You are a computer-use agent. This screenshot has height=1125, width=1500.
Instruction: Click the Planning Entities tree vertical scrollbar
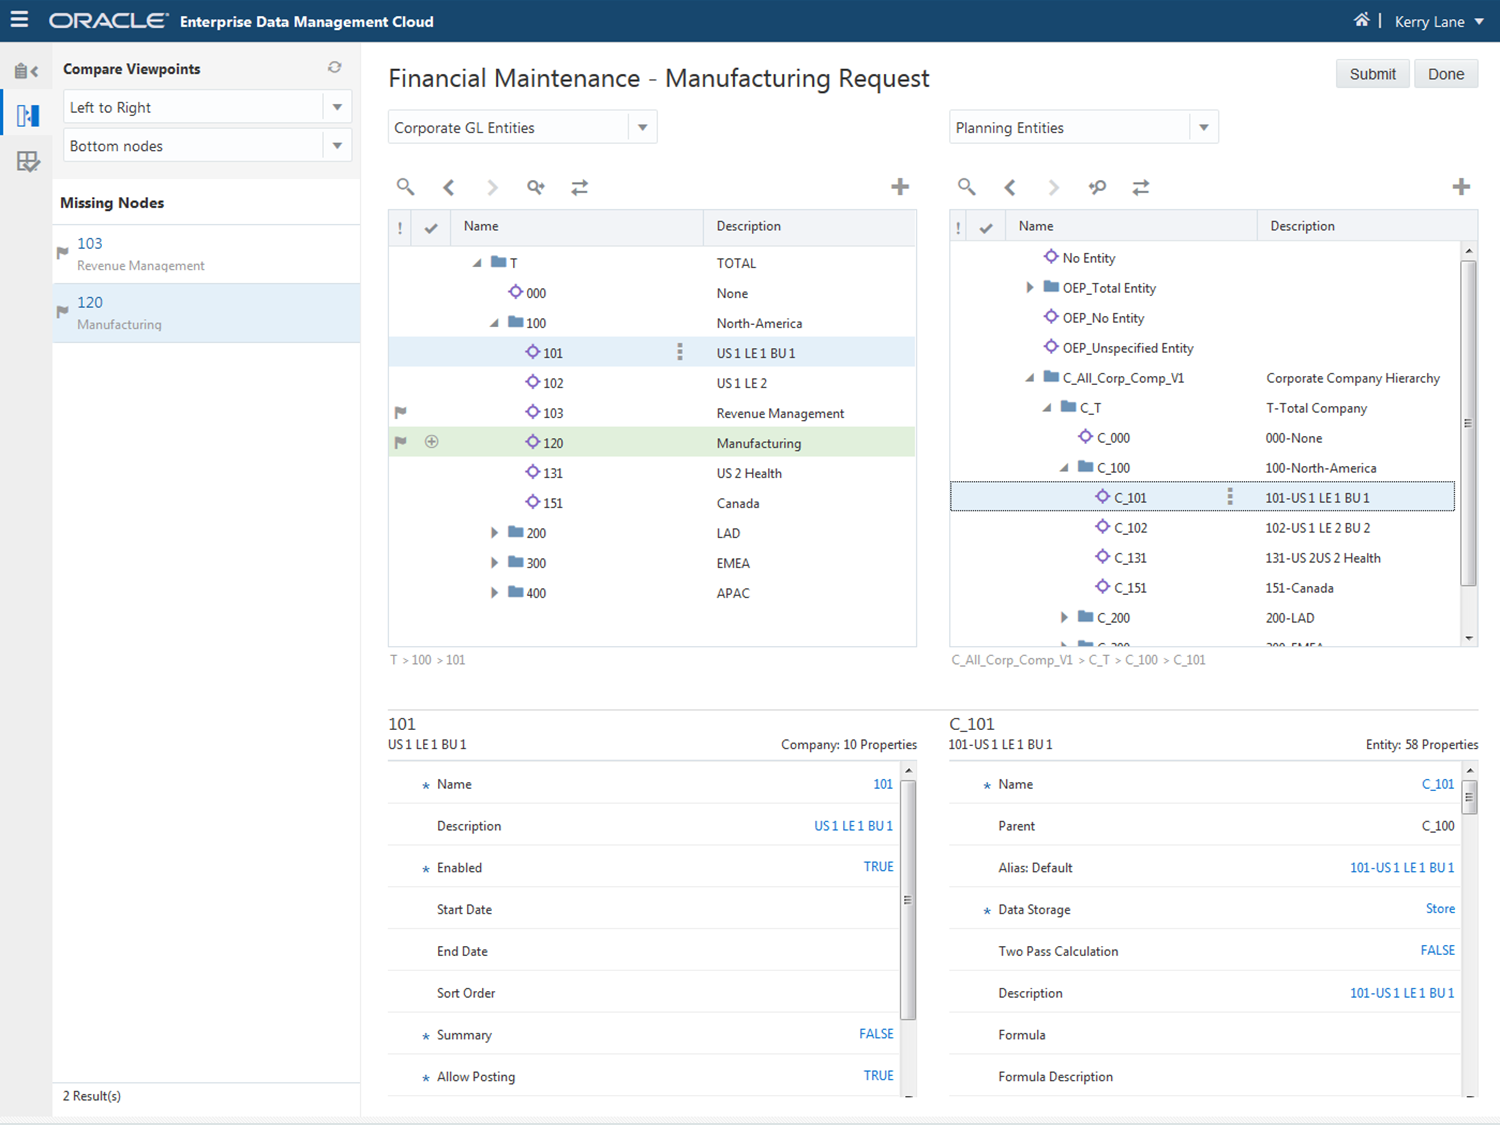tap(1468, 420)
